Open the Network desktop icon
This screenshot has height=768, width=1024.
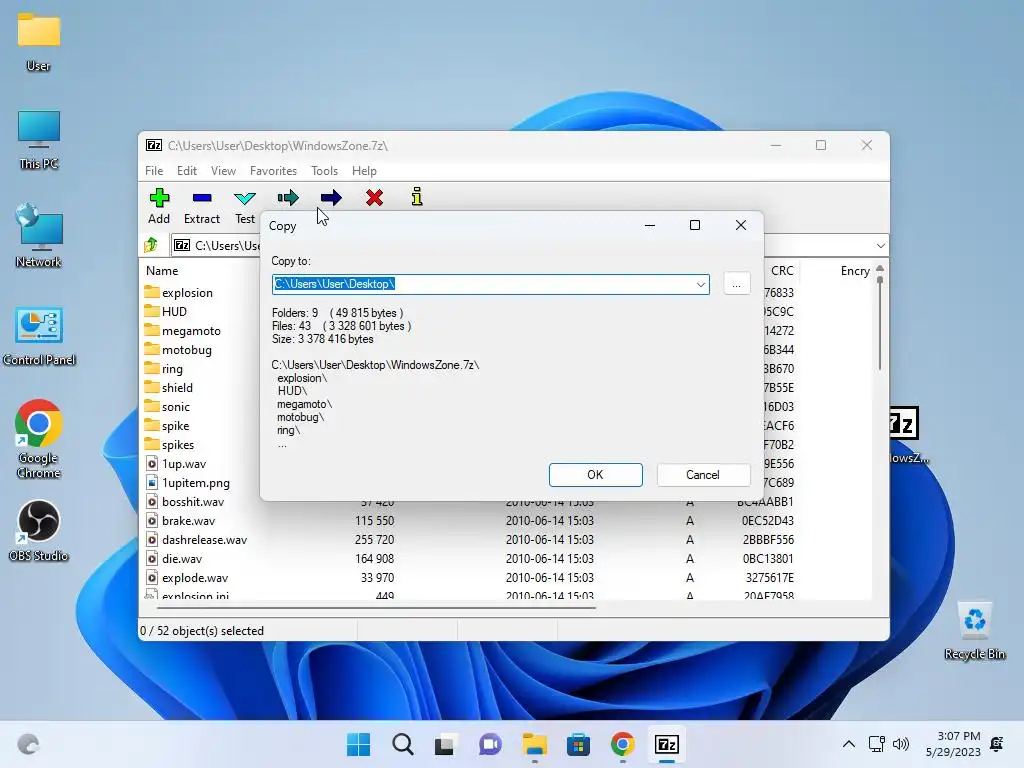[x=39, y=236]
